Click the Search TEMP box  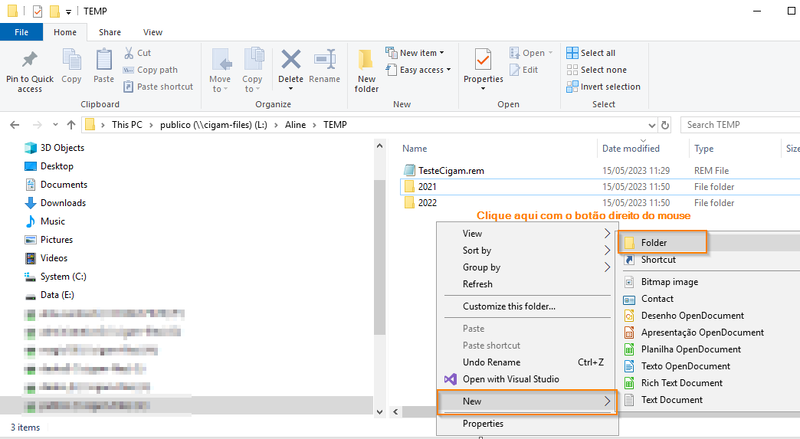coord(740,125)
